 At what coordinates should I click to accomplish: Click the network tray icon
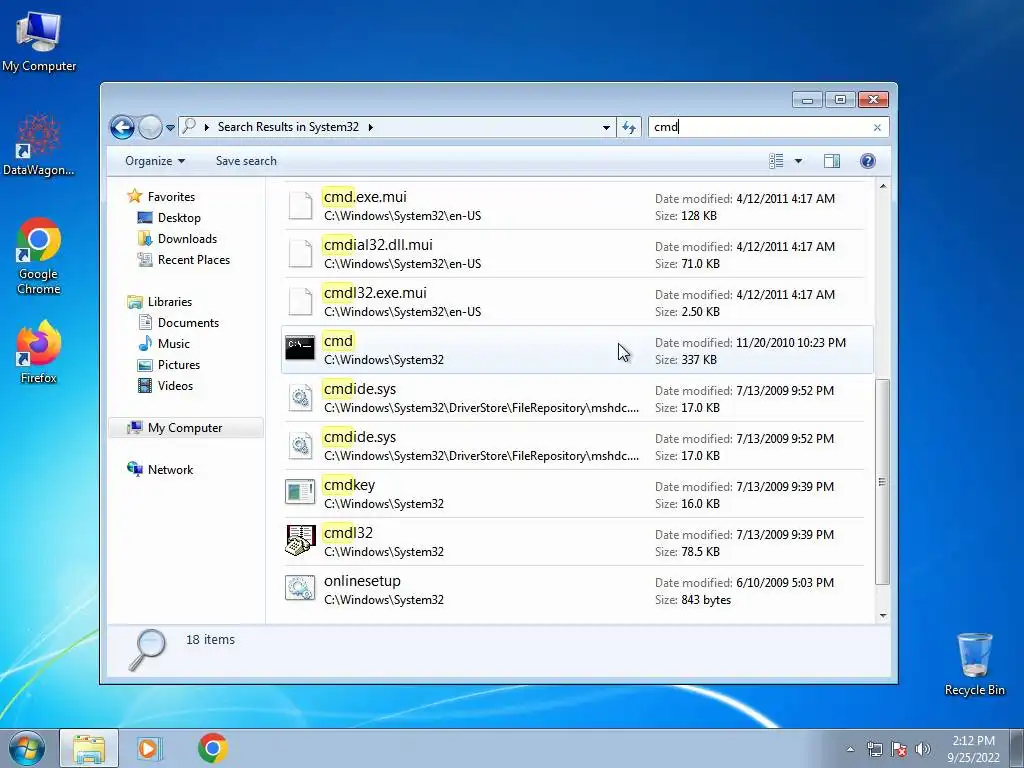[874, 749]
